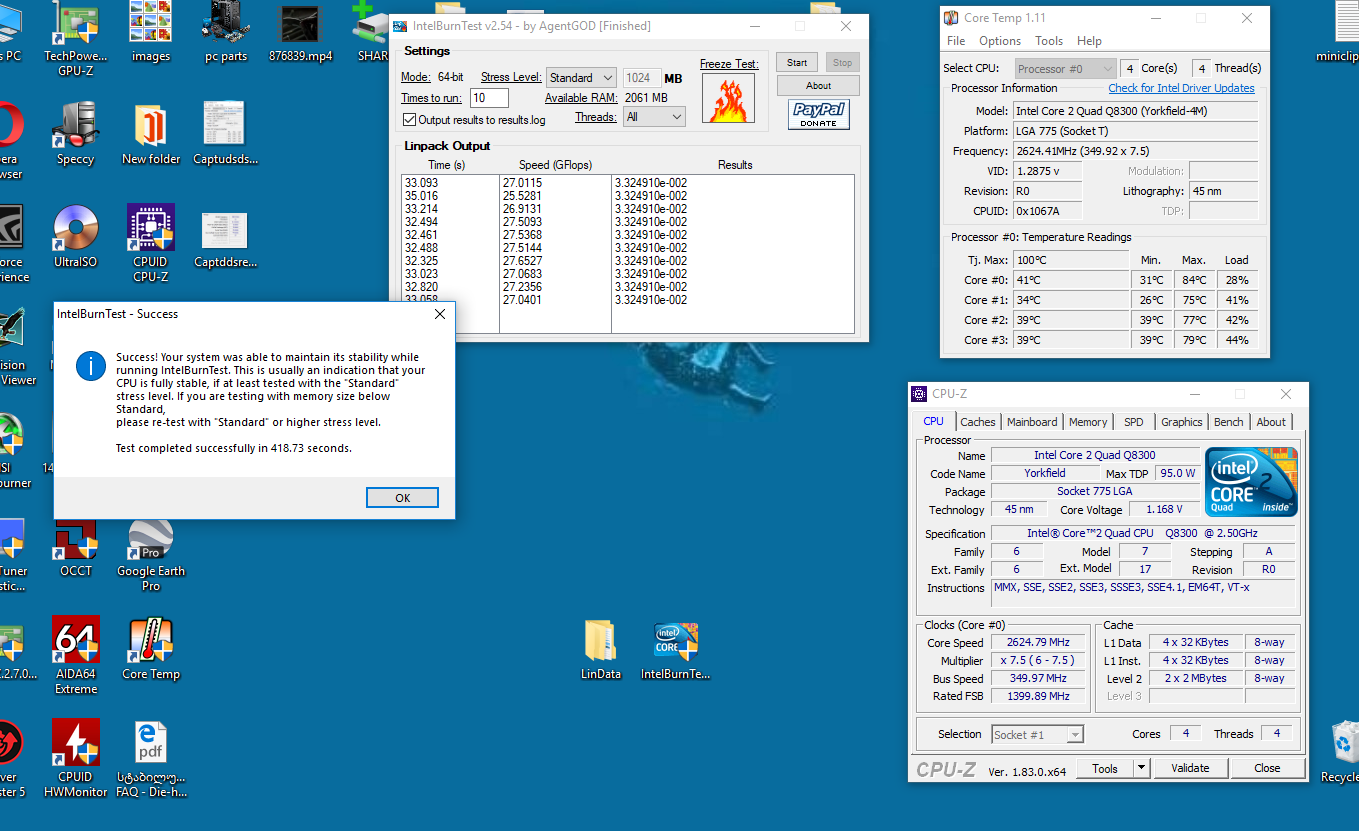Open the Google Earth Pro shortcut
Screen dimensions: 1359x831
(x=151, y=540)
